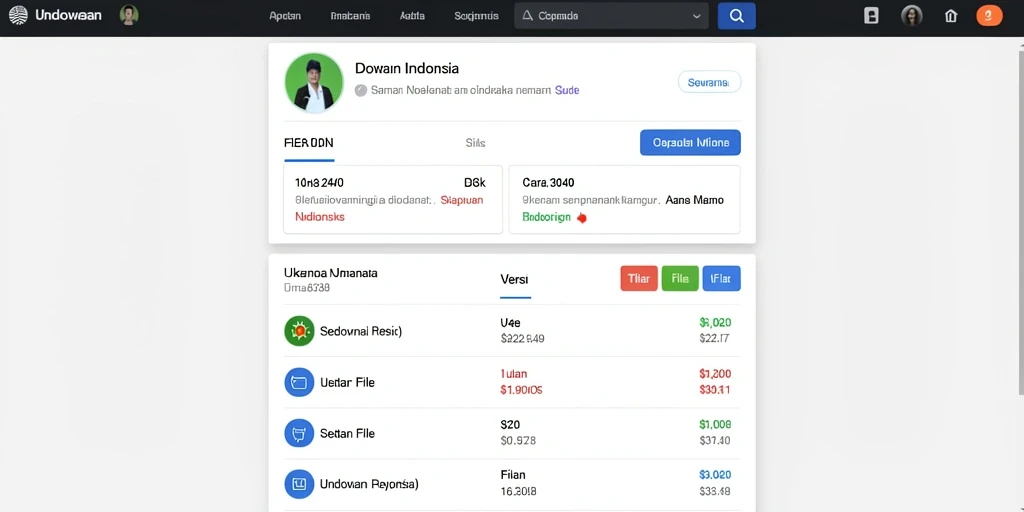The height and width of the screenshot is (512, 1024).
Task: Click the orange notification badge icon
Action: [x=989, y=16]
